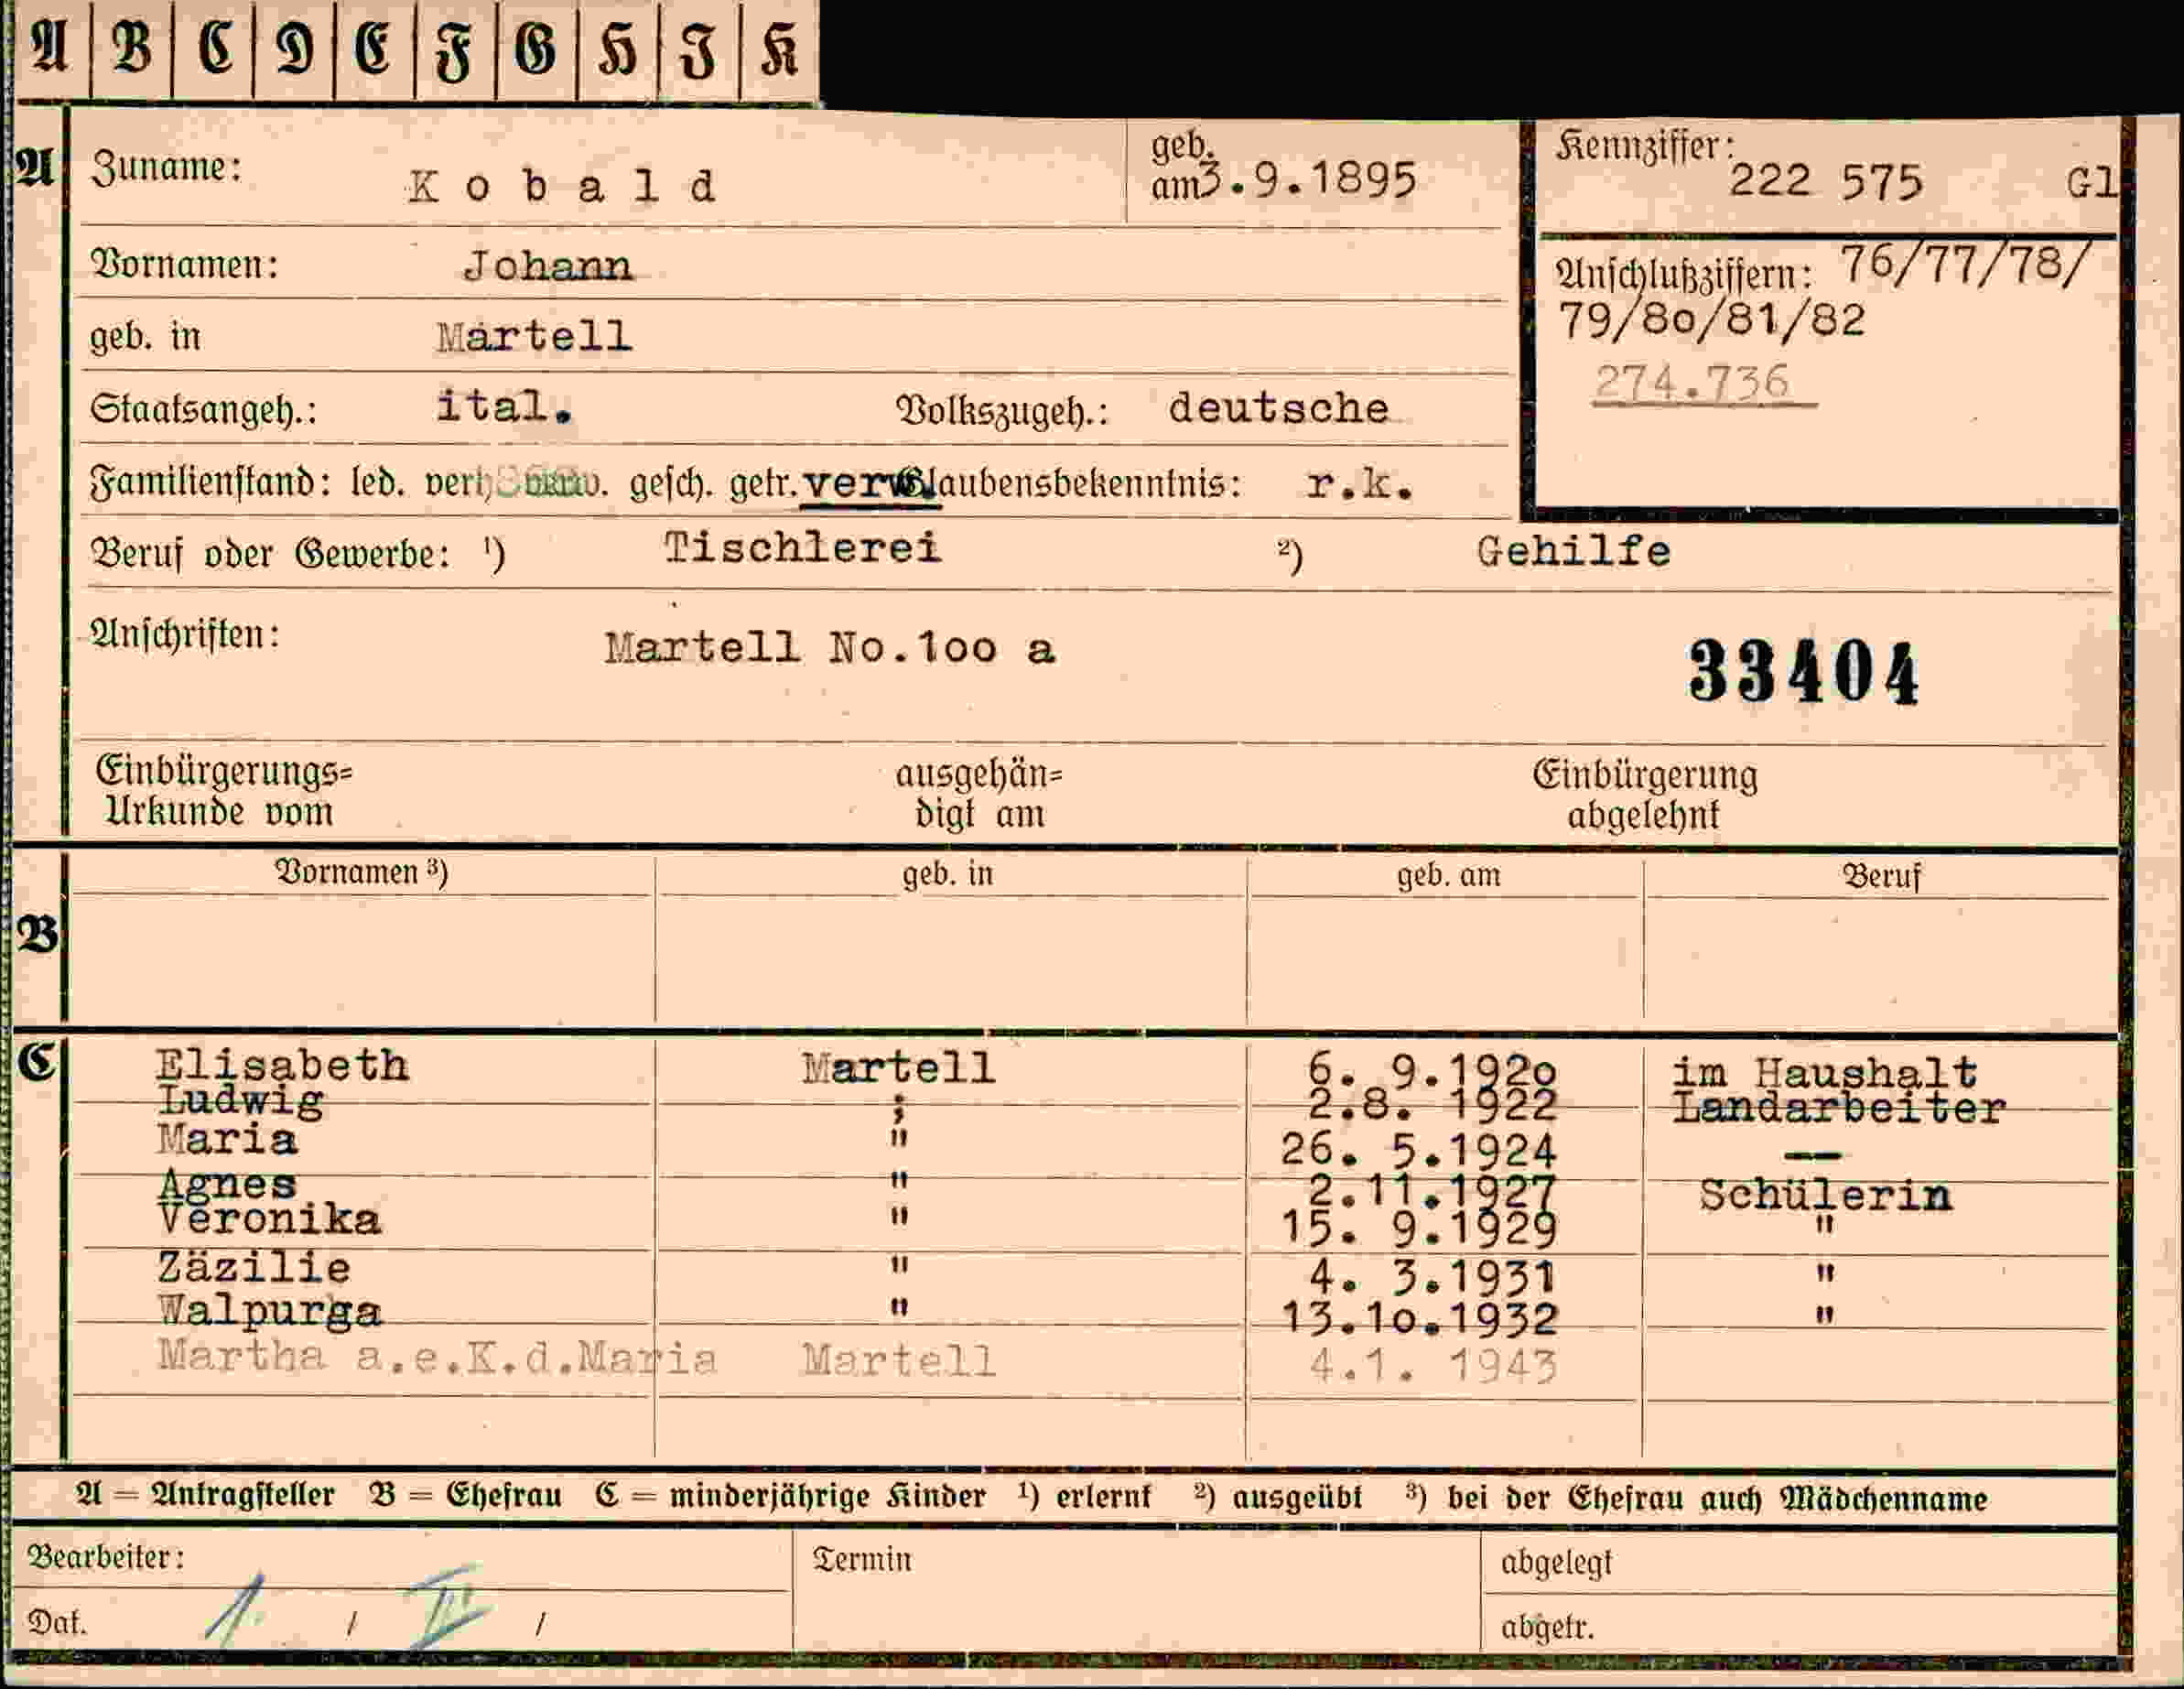Click the occupation Landarbeiter
The image size is (2184, 1689).
pos(1839,1108)
